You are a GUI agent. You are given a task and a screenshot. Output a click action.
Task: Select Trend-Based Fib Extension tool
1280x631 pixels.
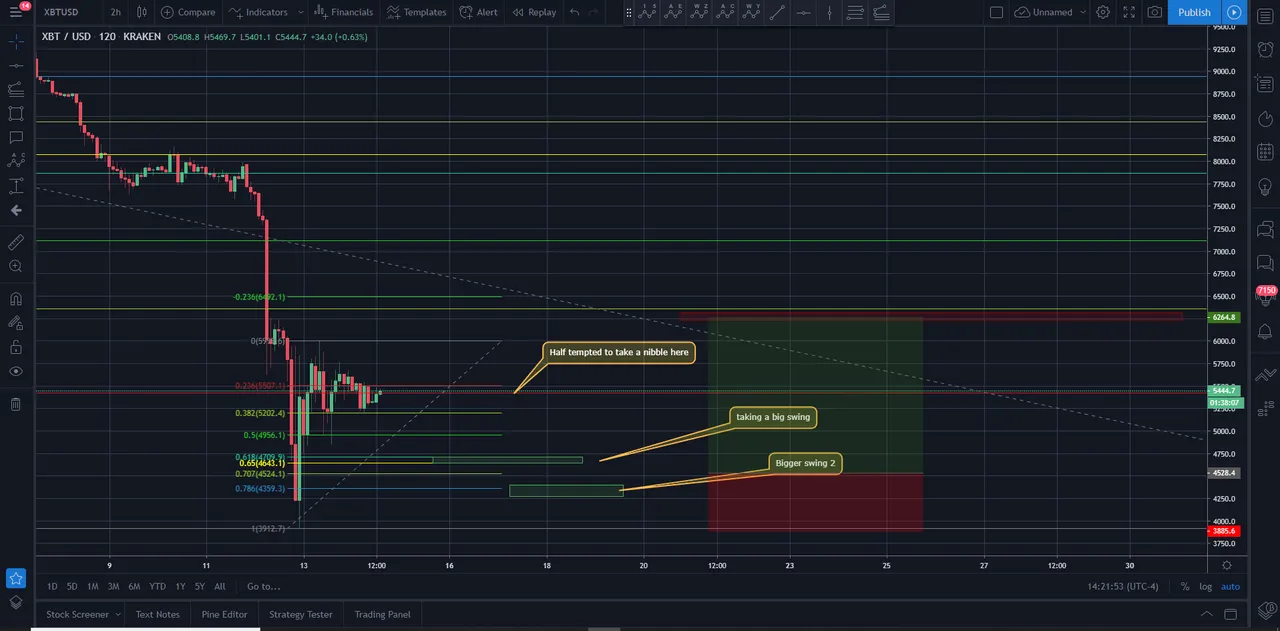coord(881,12)
